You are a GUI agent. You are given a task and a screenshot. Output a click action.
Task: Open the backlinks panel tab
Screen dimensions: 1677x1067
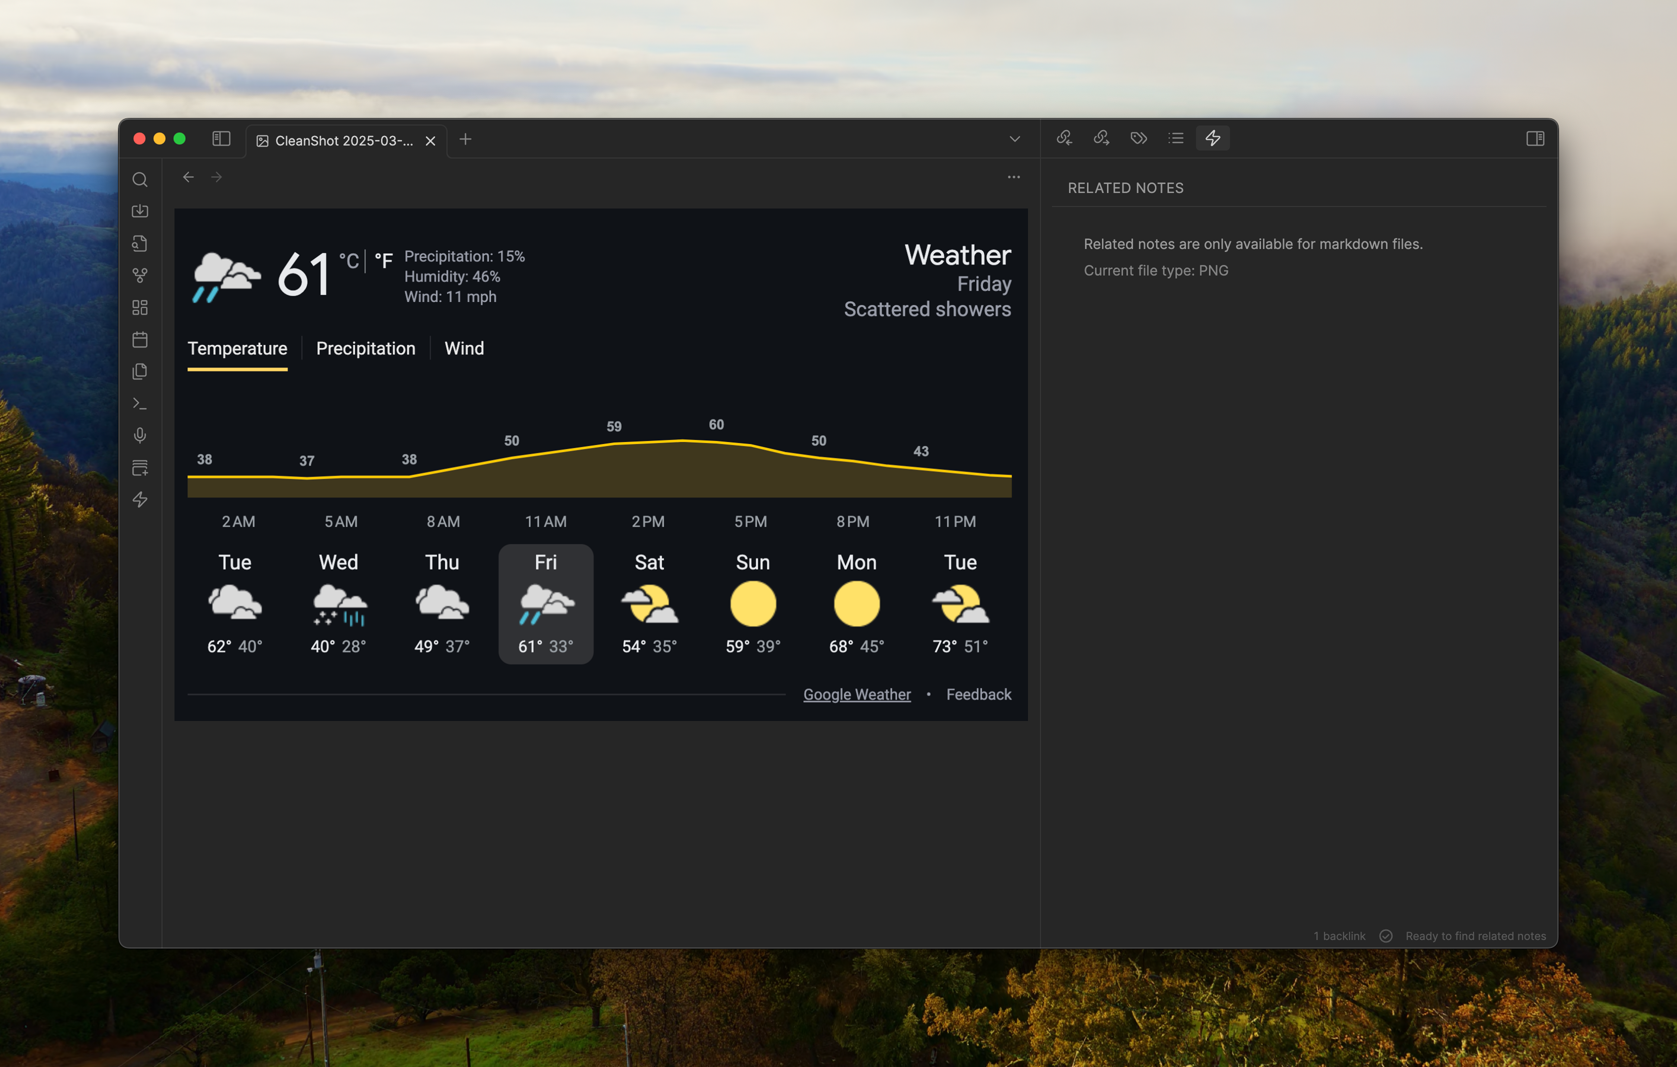tap(1064, 138)
